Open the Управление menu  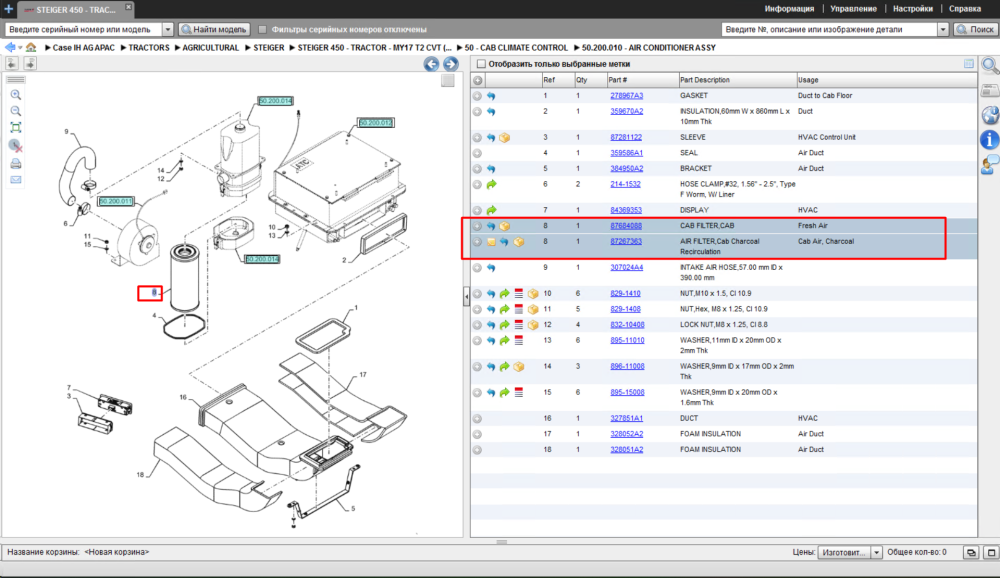point(853,9)
